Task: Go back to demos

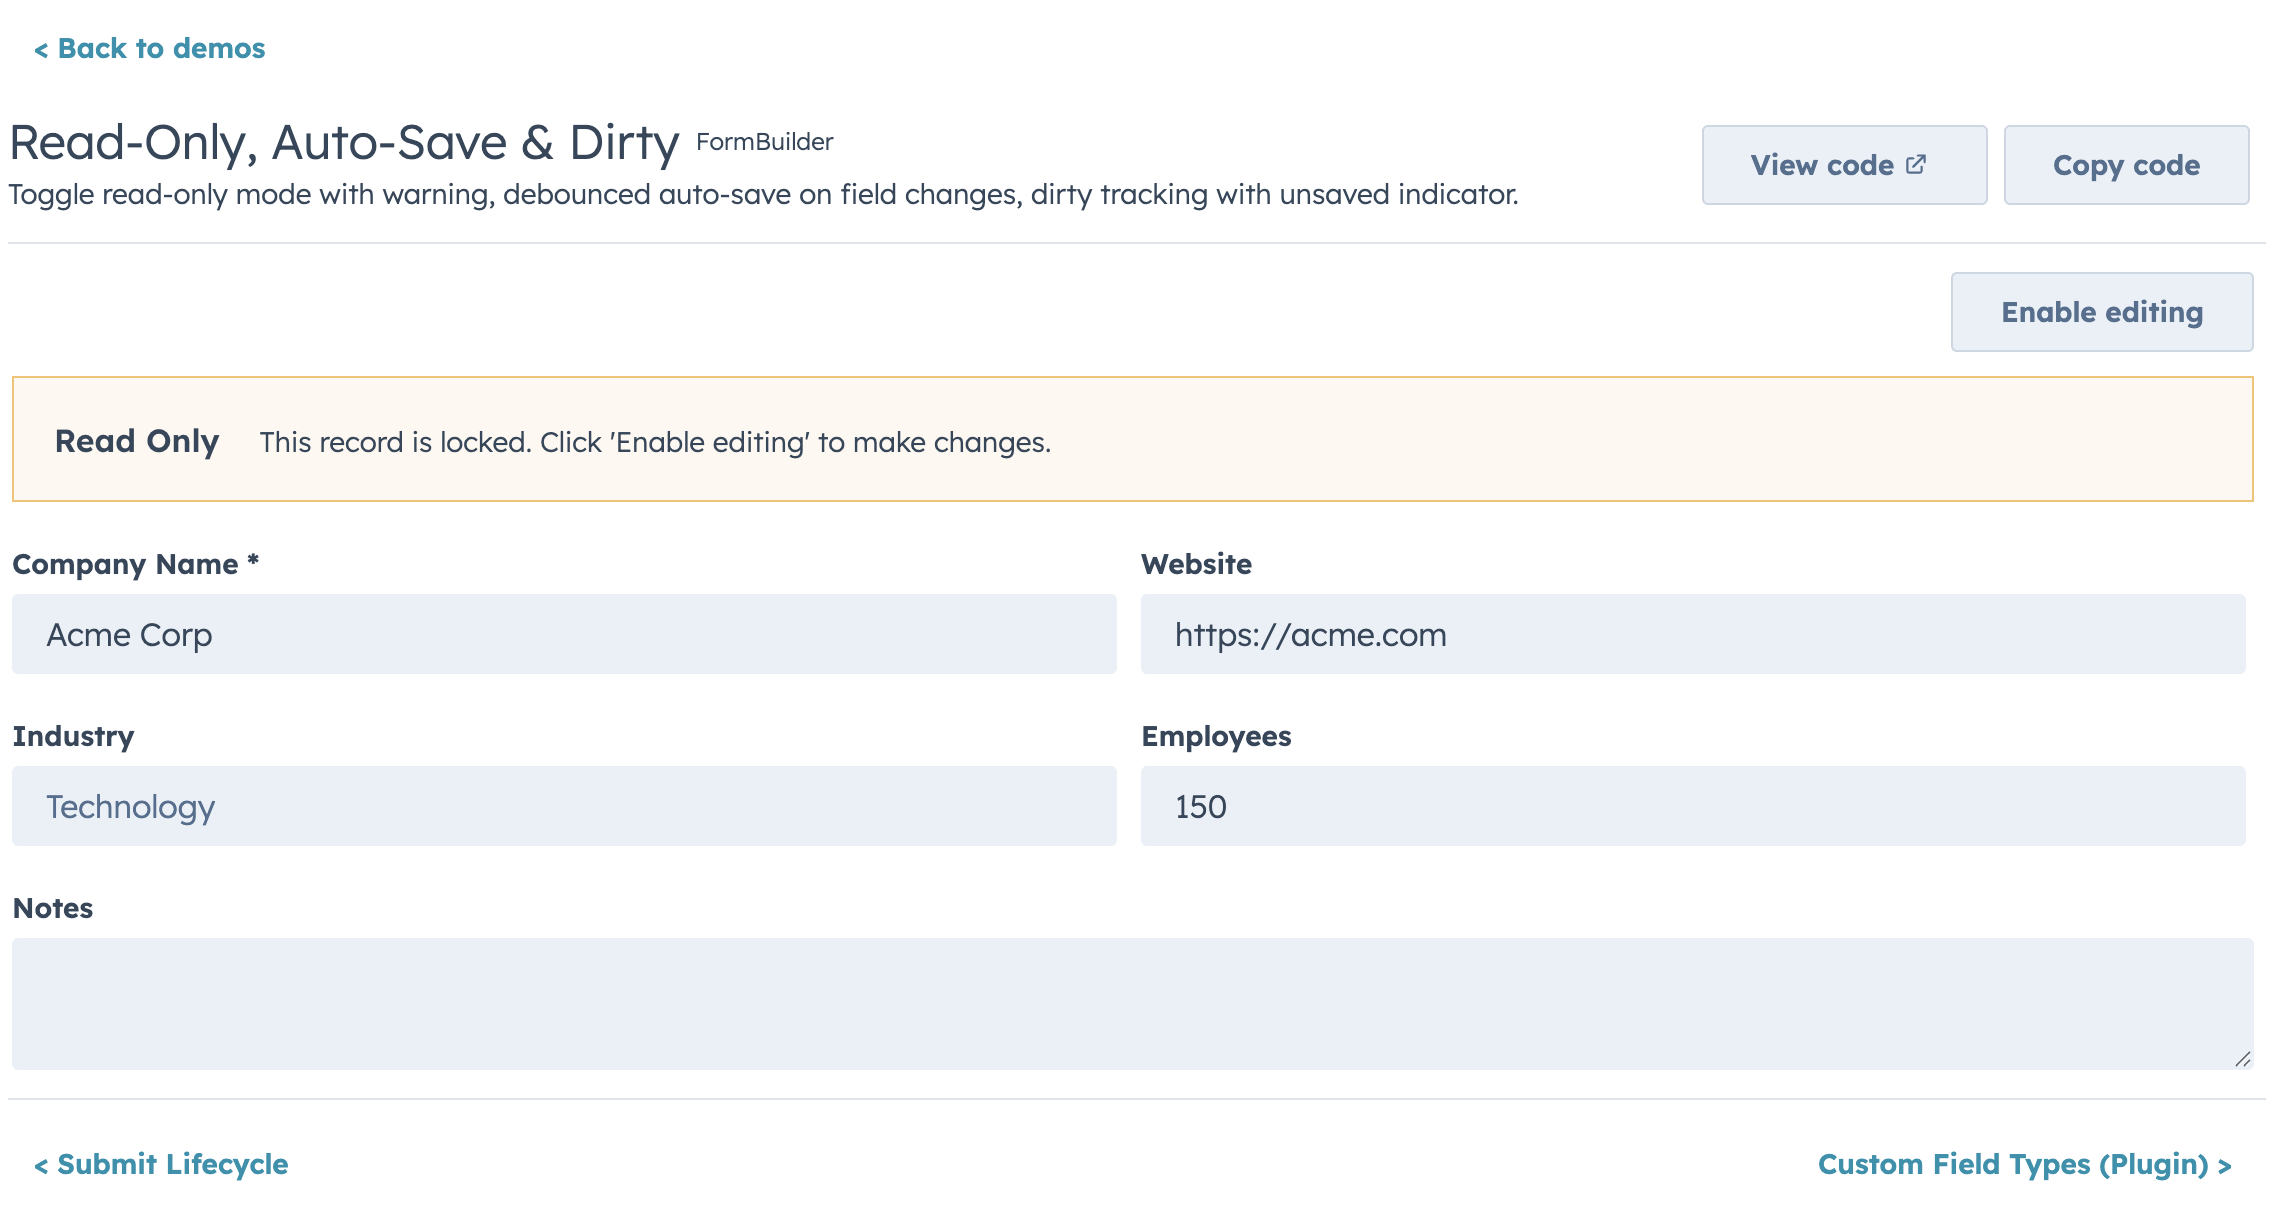Action: 150,48
